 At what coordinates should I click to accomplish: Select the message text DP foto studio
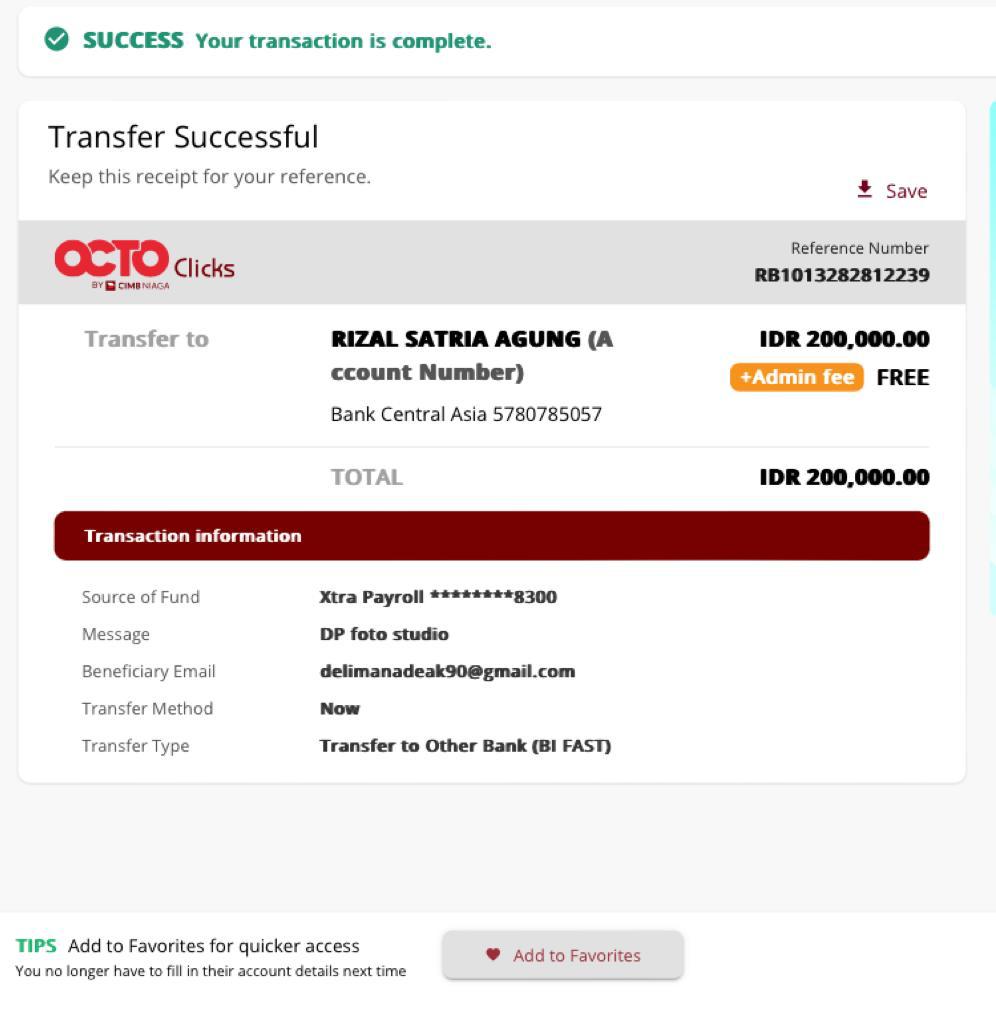384,634
